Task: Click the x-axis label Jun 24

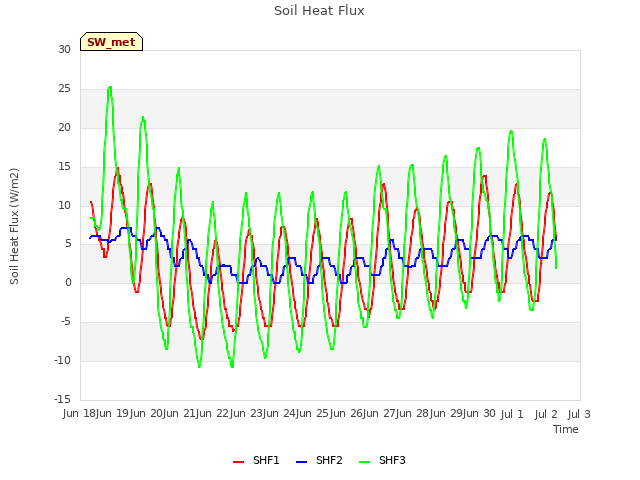Action: click(280, 414)
